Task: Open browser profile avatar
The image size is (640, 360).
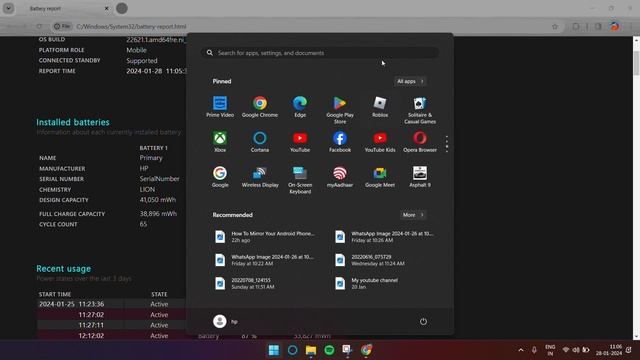Action: (x=614, y=26)
